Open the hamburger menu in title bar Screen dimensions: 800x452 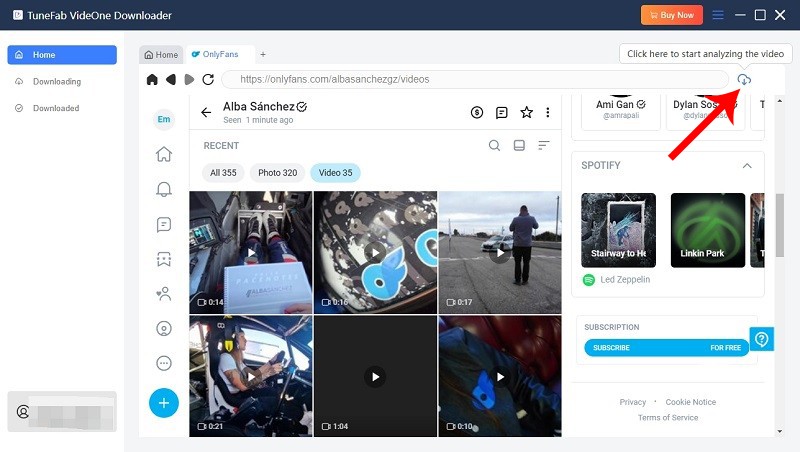point(718,15)
